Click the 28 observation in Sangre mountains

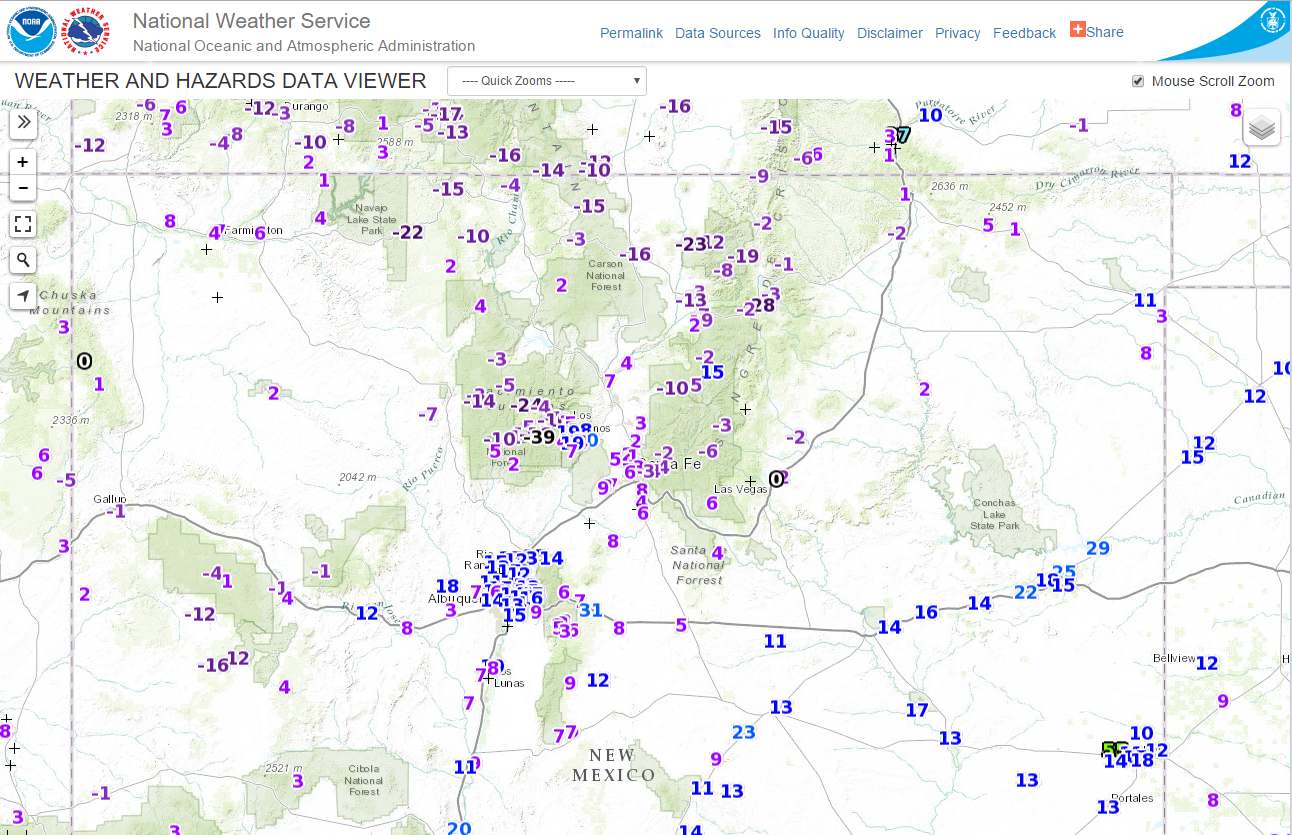(x=764, y=305)
